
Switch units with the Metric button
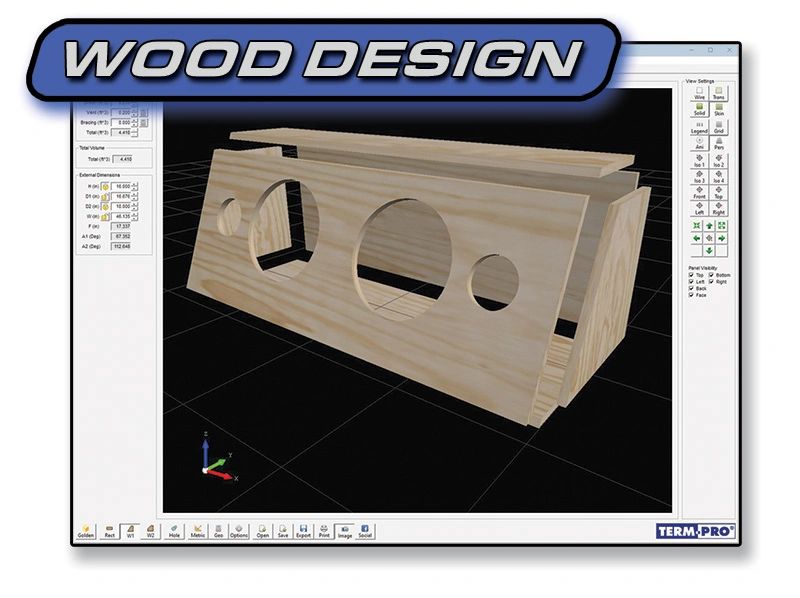(197, 531)
